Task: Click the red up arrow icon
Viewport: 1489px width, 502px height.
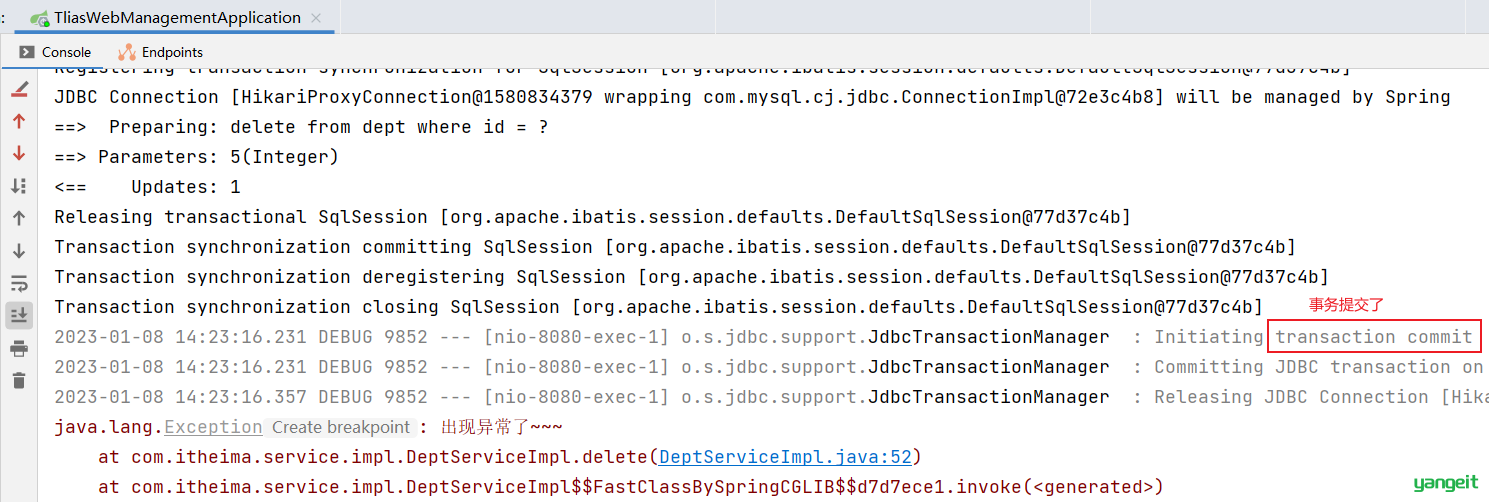Action: (x=19, y=122)
